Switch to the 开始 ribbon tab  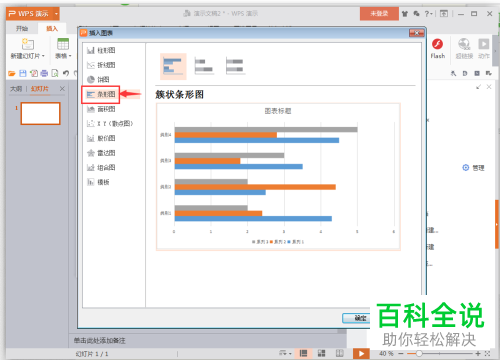[x=22, y=29]
